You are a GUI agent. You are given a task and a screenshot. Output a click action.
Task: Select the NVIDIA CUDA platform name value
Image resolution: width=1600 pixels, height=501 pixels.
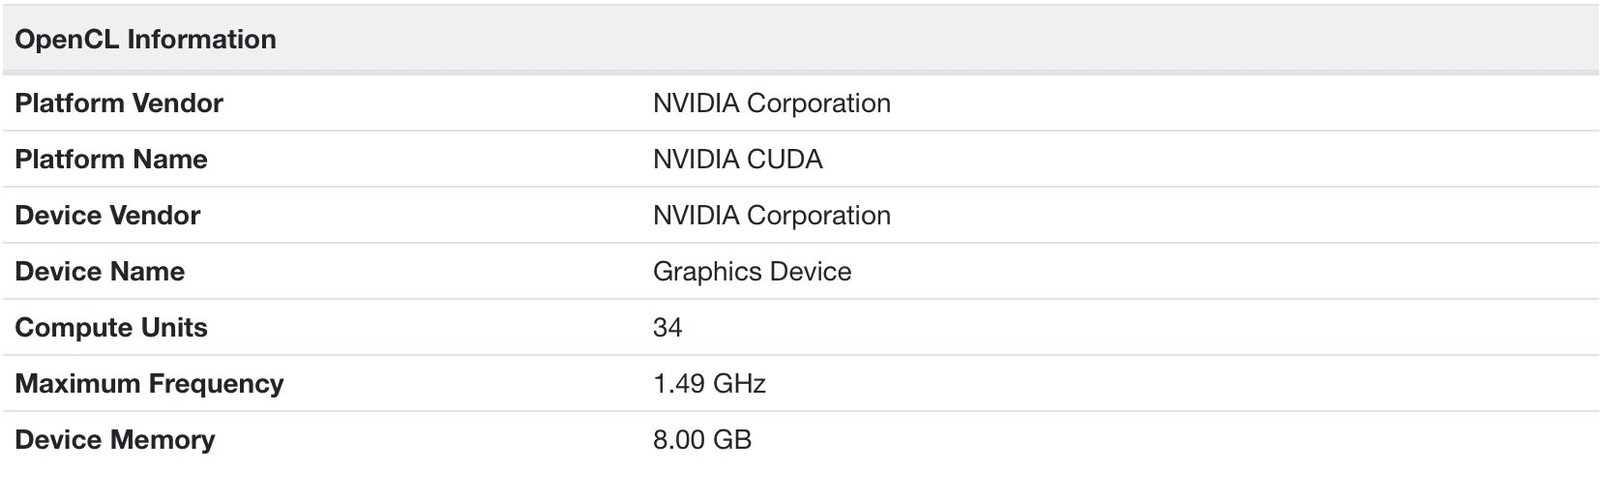(x=737, y=159)
